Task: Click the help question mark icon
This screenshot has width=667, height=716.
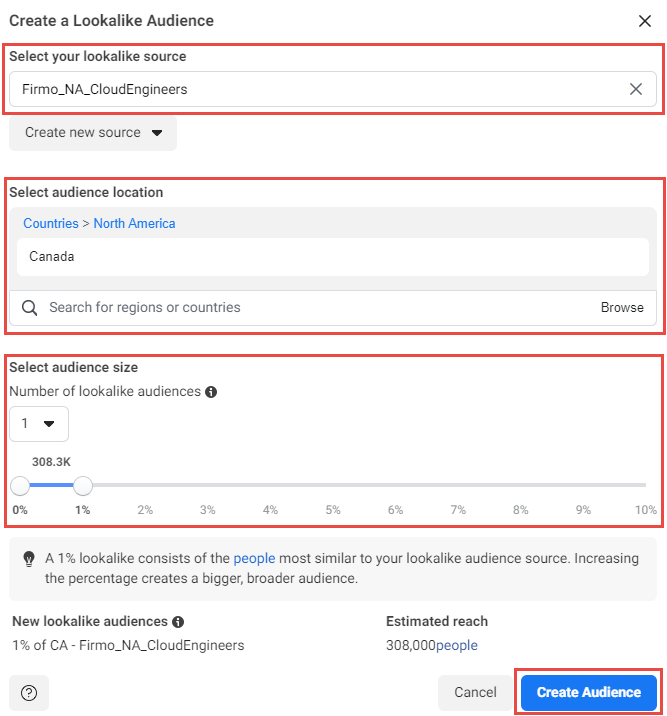Action: 29,692
